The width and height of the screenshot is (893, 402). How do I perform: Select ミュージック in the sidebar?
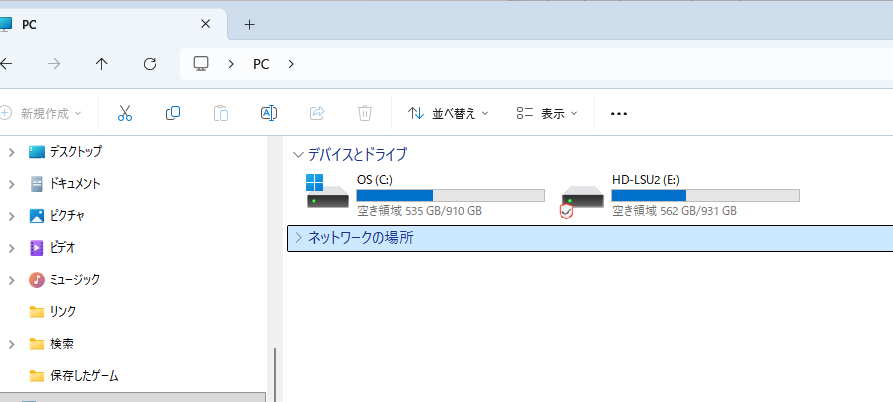coord(74,279)
